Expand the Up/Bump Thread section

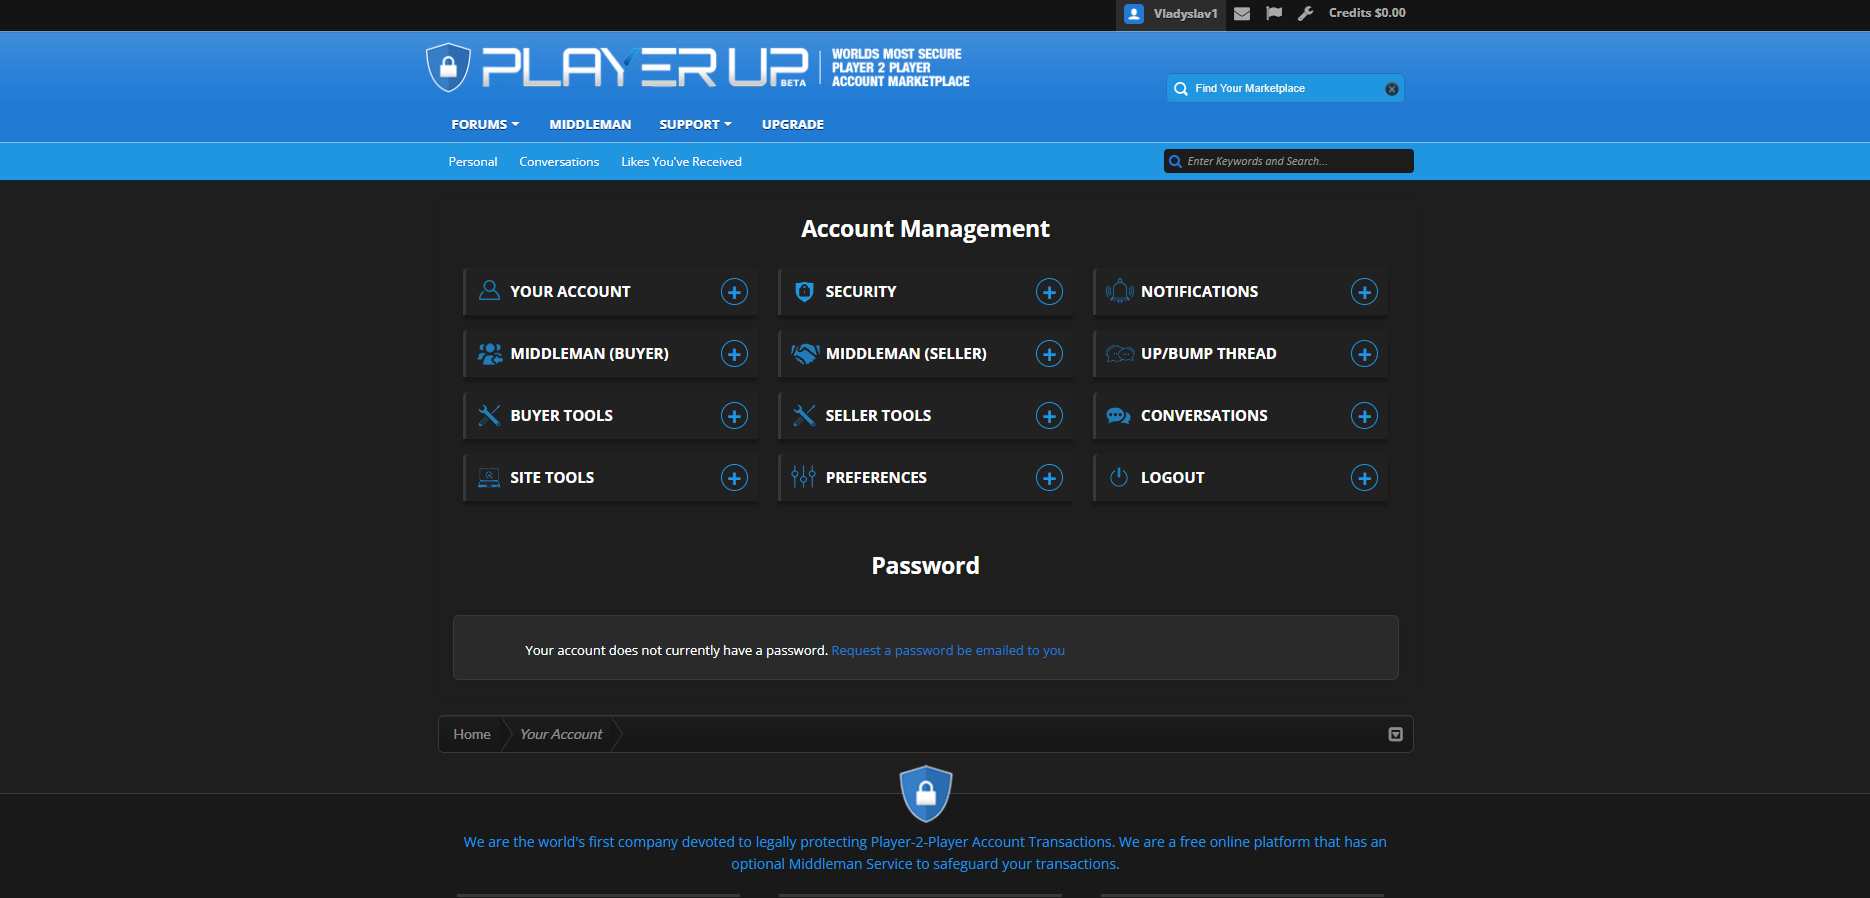(1365, 354)
